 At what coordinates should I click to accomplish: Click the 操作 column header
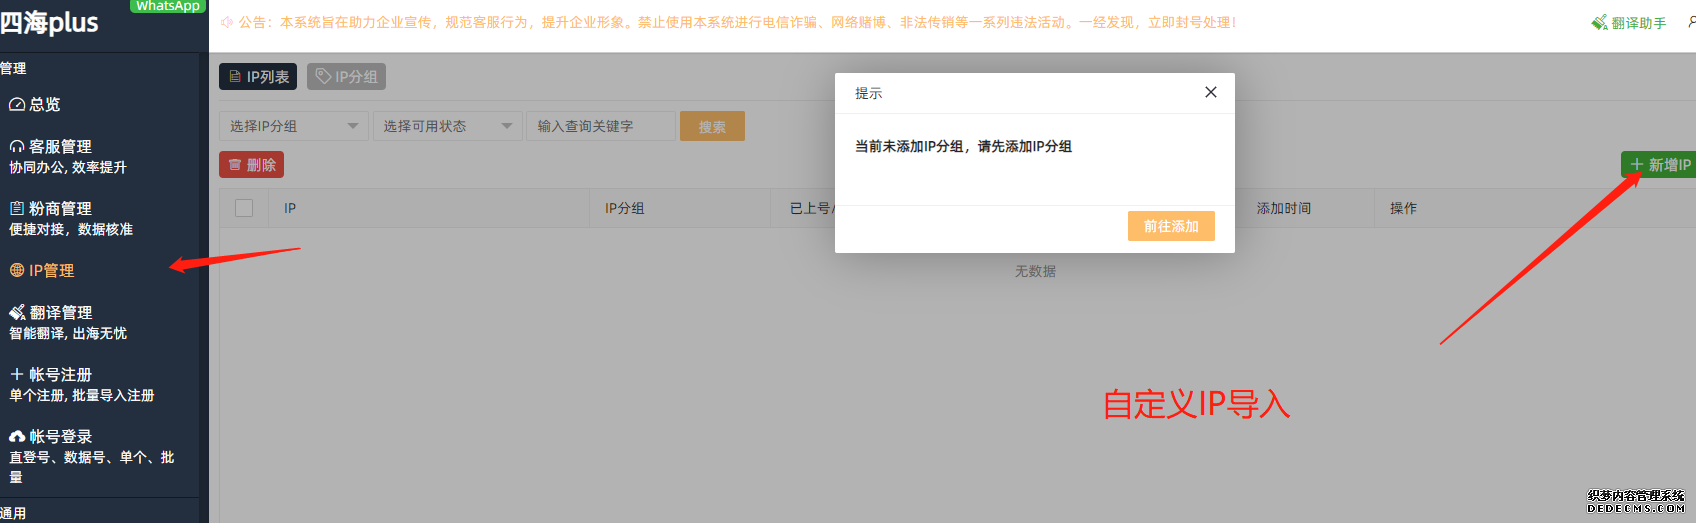click(x=1403, y=208)
